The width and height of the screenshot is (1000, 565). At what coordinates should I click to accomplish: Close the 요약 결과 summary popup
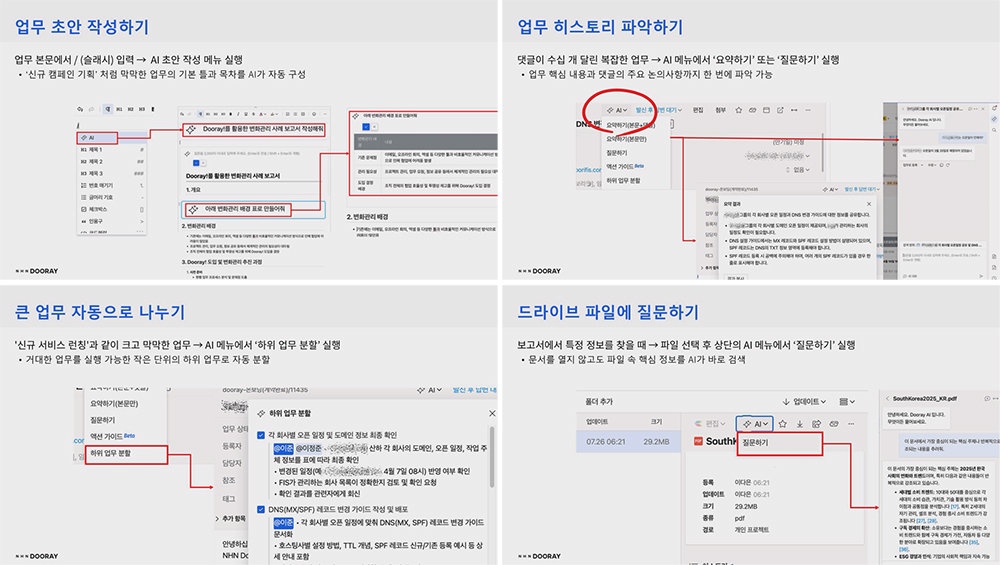click(x=868, y=203)
